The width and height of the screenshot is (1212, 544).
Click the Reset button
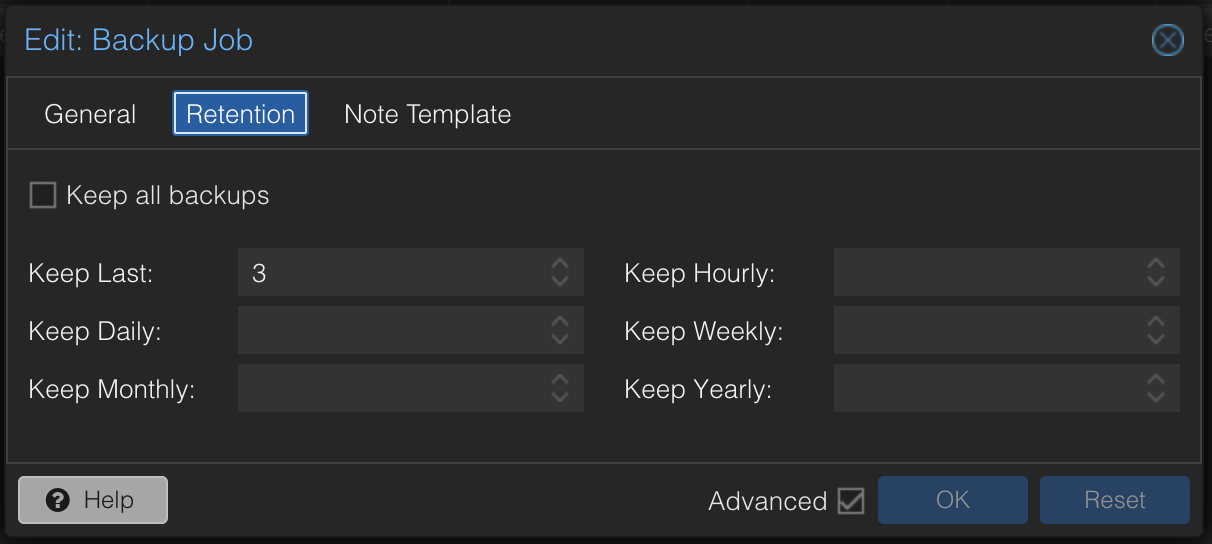tap(1115, 500)
